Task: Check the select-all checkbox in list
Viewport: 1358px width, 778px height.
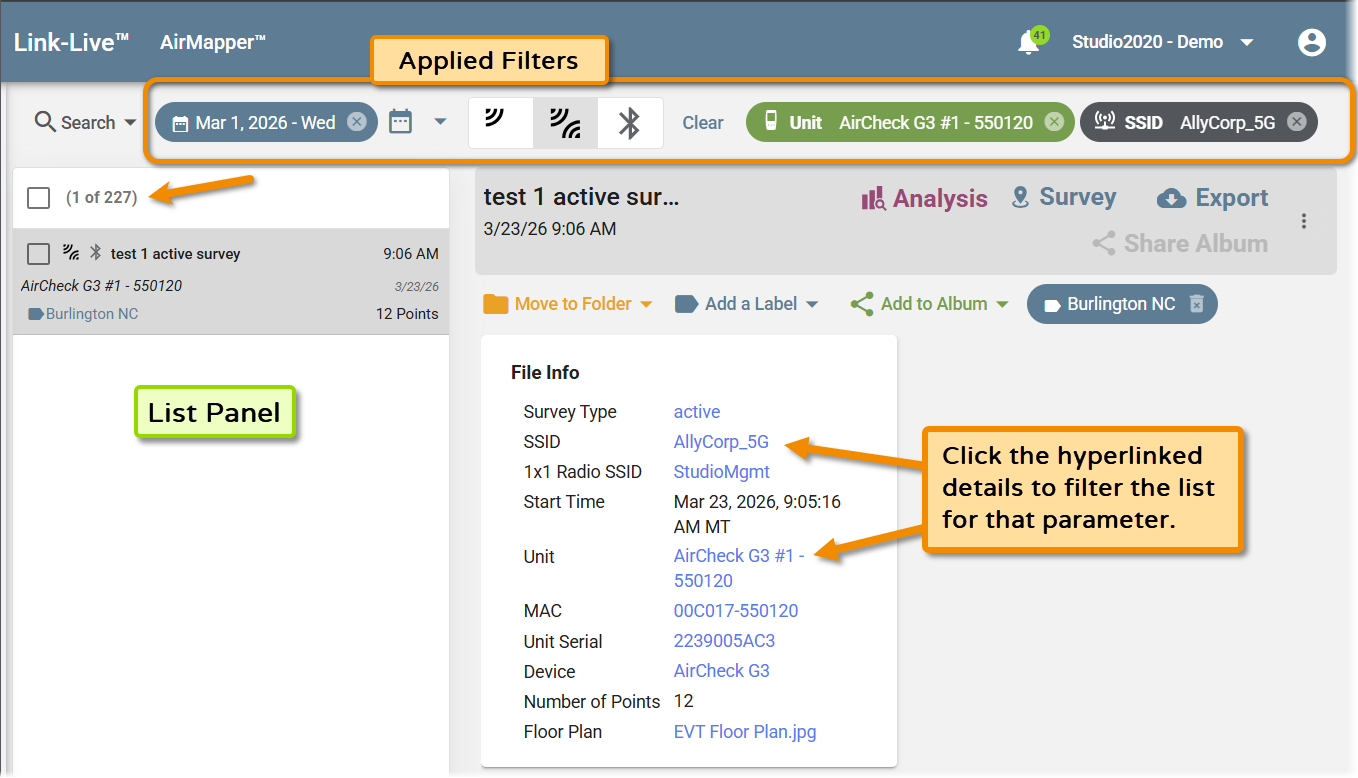Action: click(39, 198)
